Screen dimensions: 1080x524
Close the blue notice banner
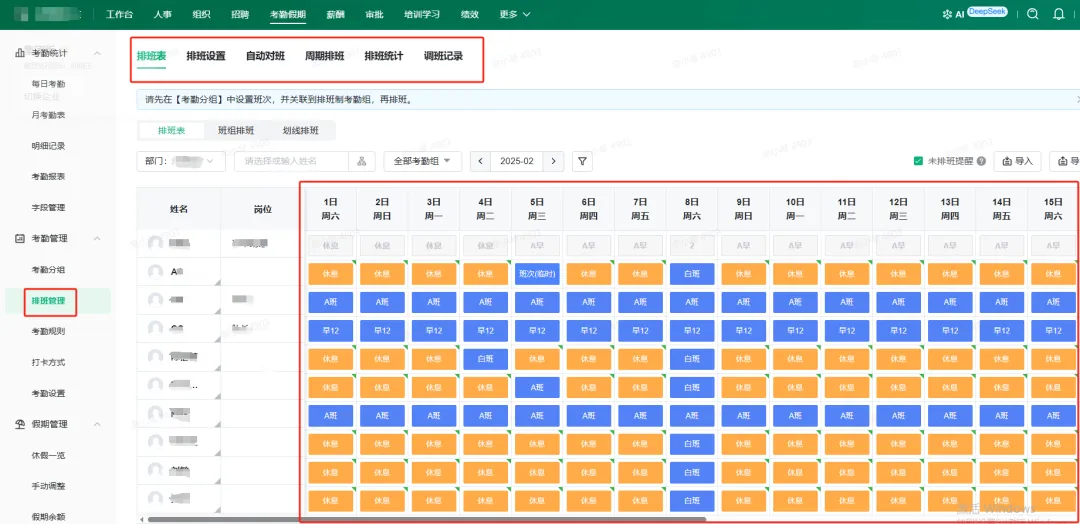[x=1077, y=99]
